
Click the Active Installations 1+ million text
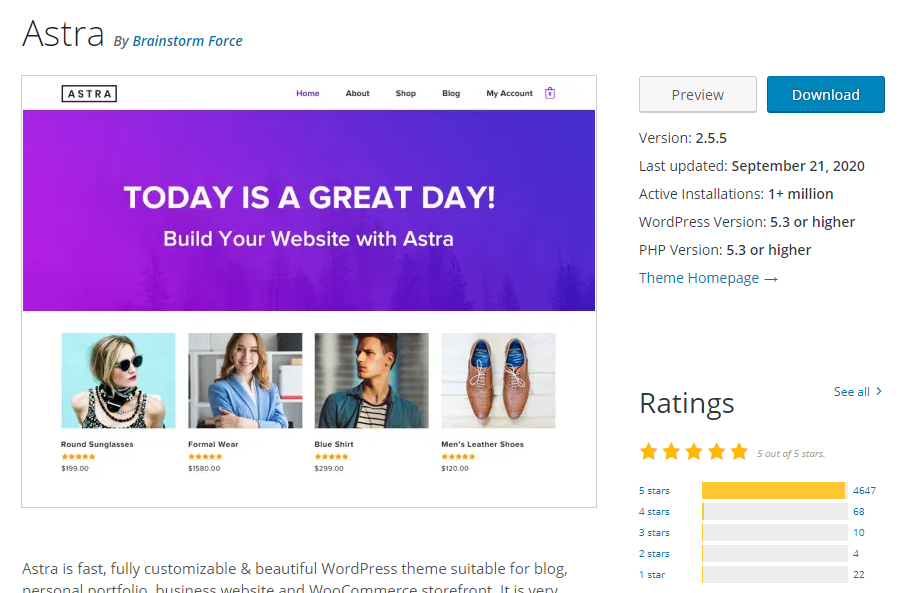(x=736, y=194)
